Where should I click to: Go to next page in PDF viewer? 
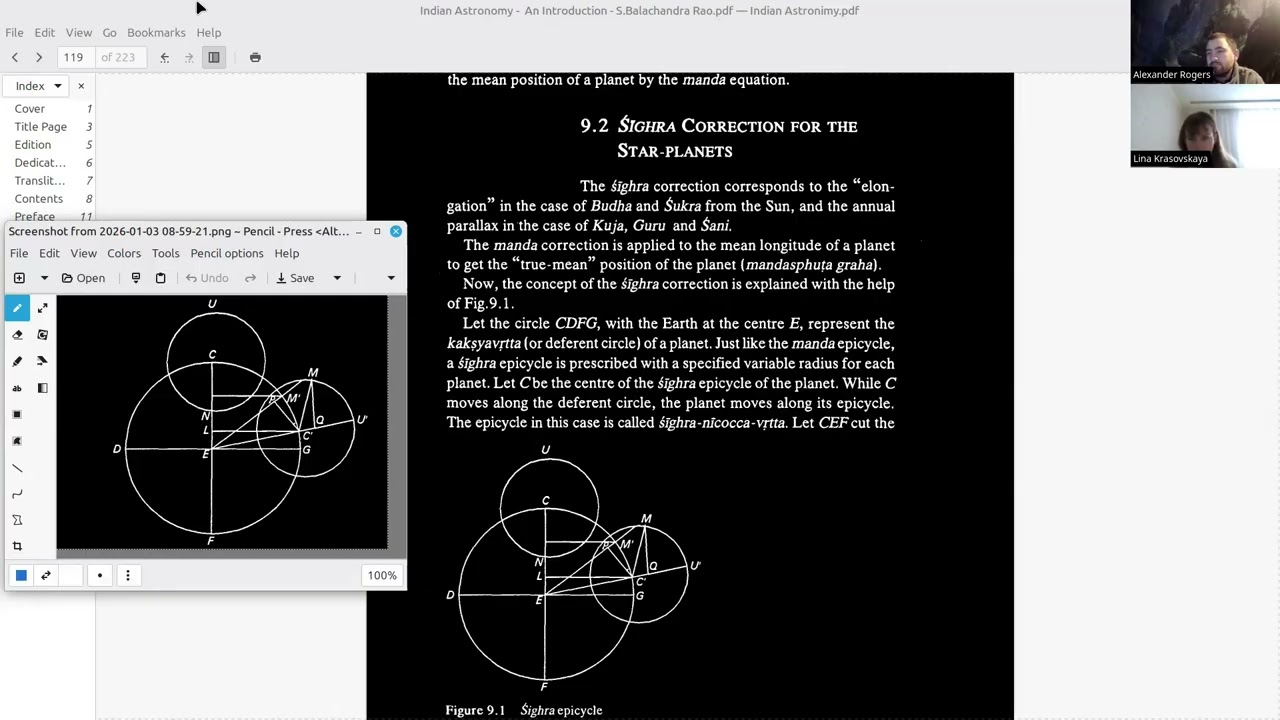(x=39, y=57)
